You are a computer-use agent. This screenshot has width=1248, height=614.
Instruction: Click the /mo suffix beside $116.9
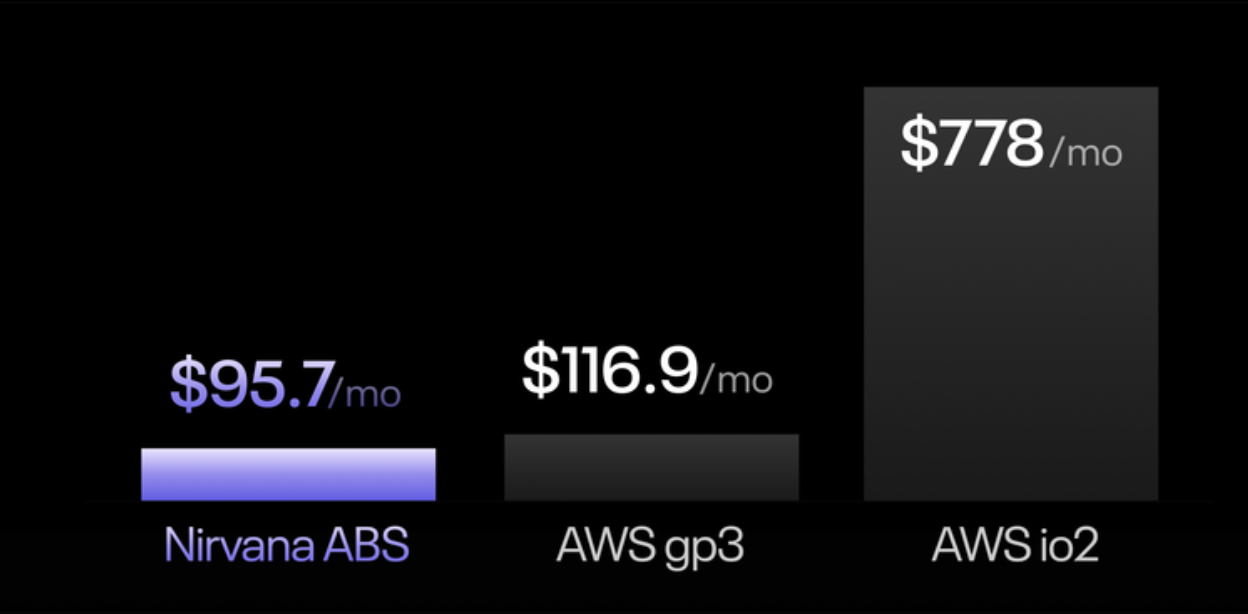point(736,379)
